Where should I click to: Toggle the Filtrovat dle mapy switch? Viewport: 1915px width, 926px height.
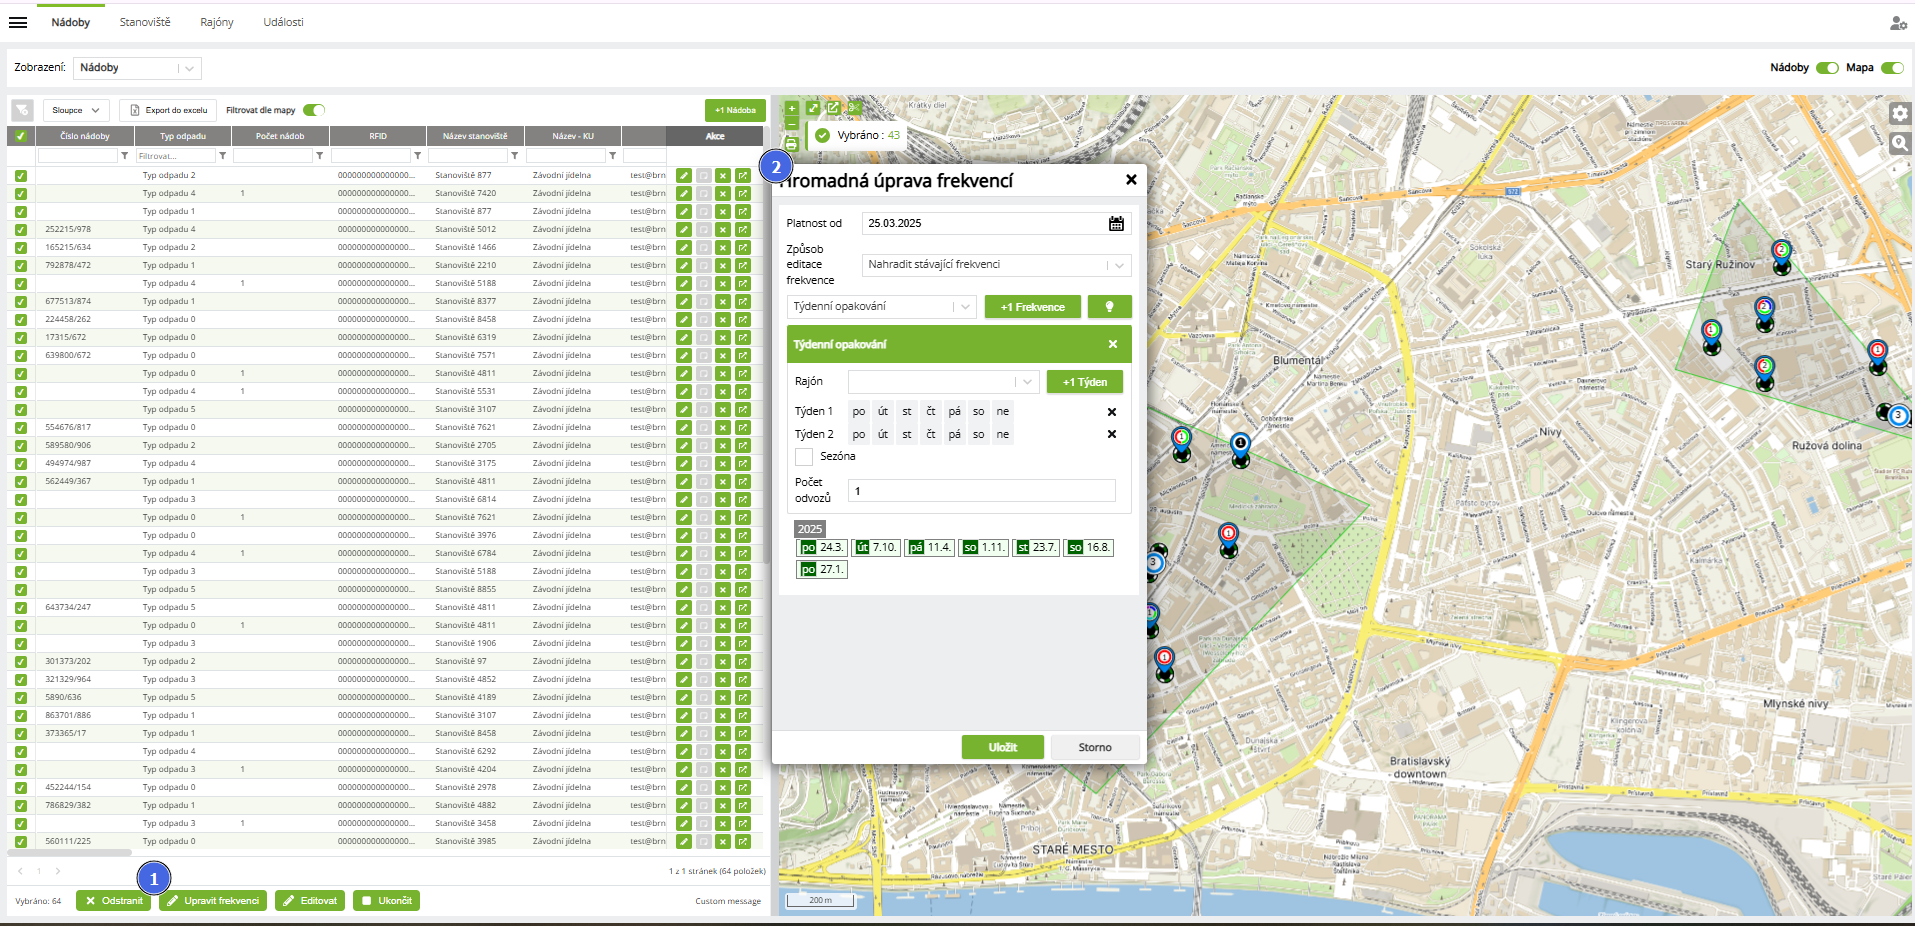[314, 110]
